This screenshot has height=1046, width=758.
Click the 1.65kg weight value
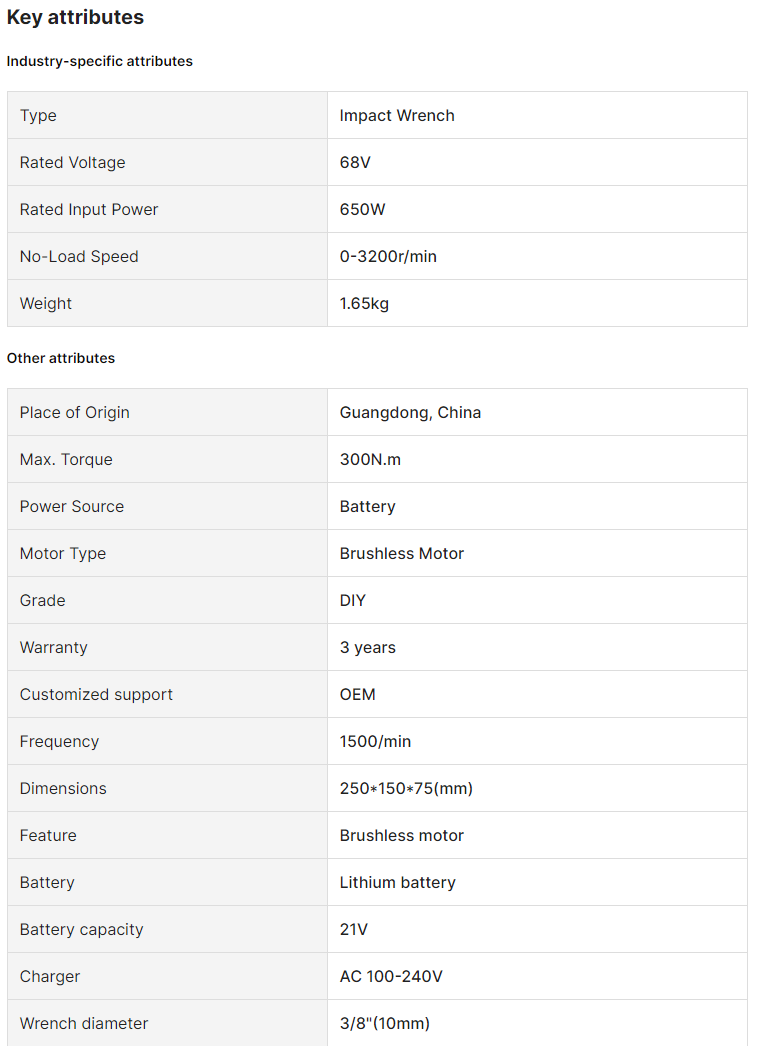(364, 303)
